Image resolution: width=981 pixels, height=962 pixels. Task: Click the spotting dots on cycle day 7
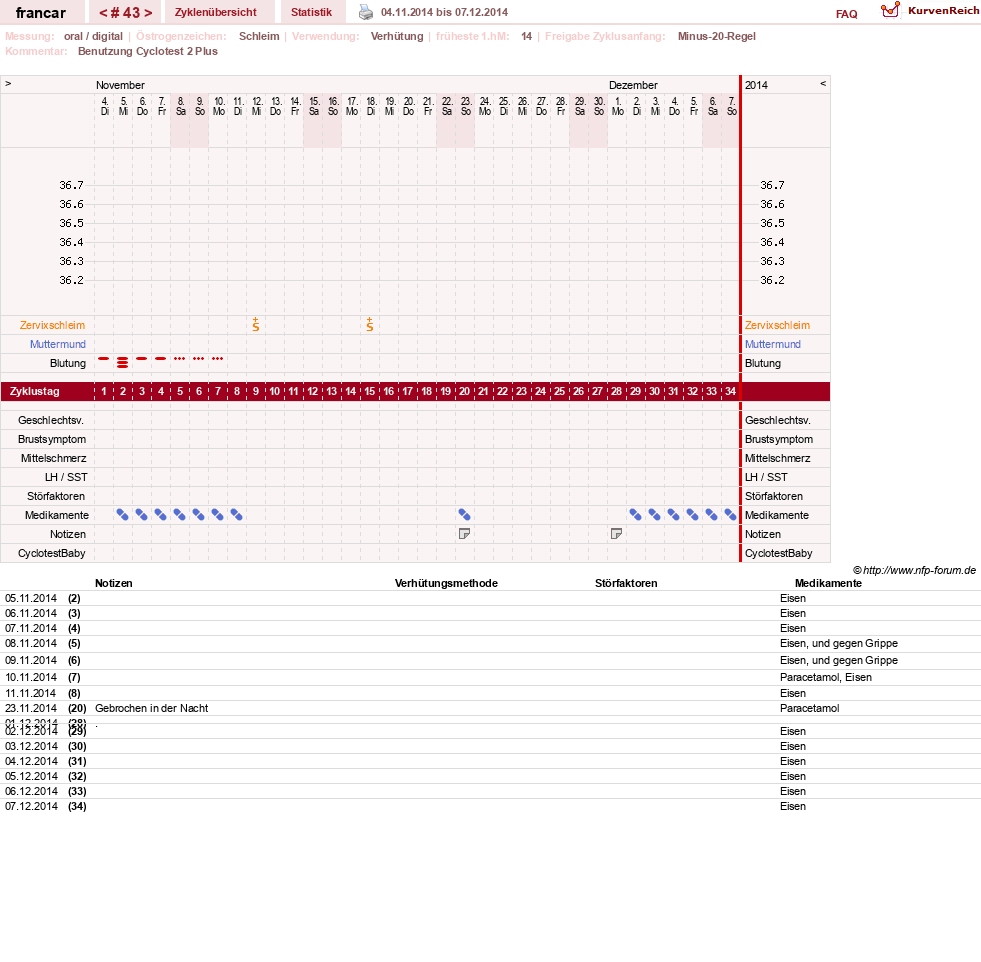click(217, 358)
